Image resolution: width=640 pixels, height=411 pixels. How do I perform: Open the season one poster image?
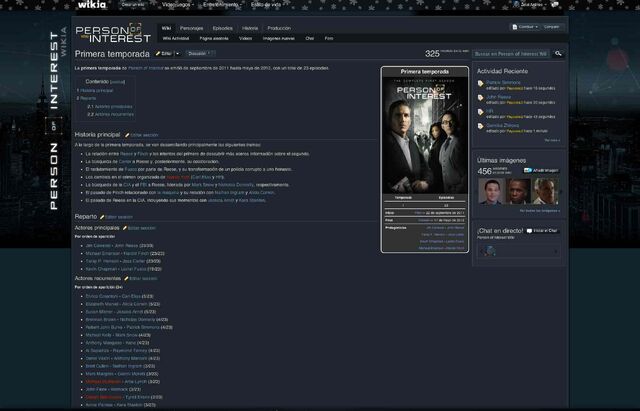tap(425, 135)
